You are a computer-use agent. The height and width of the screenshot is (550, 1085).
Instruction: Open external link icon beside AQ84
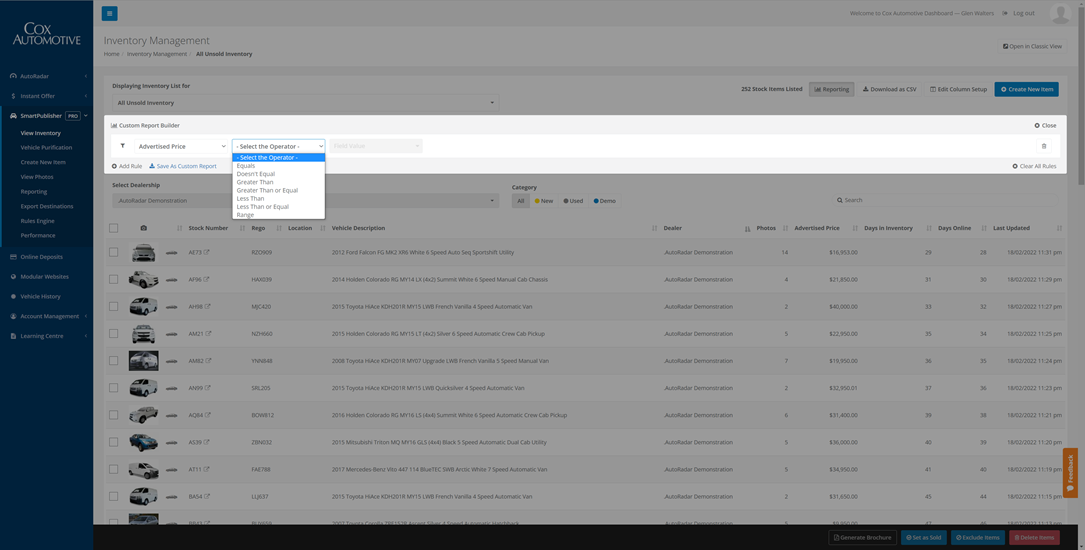coord(208,415)
